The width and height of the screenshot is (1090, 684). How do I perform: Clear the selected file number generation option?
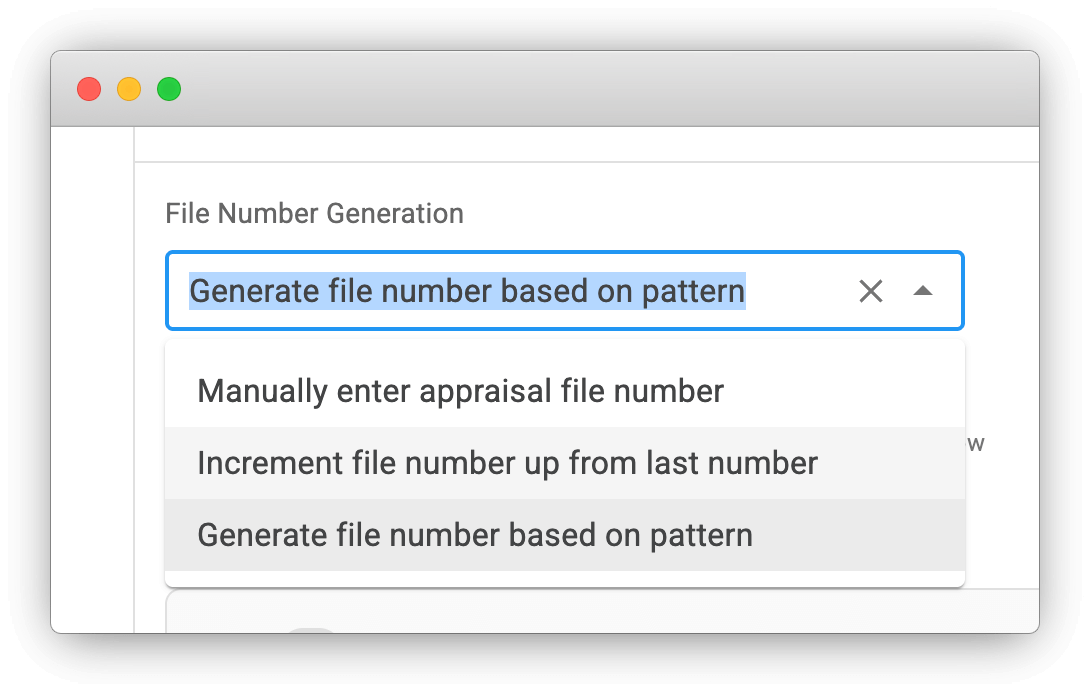[870, 291]
